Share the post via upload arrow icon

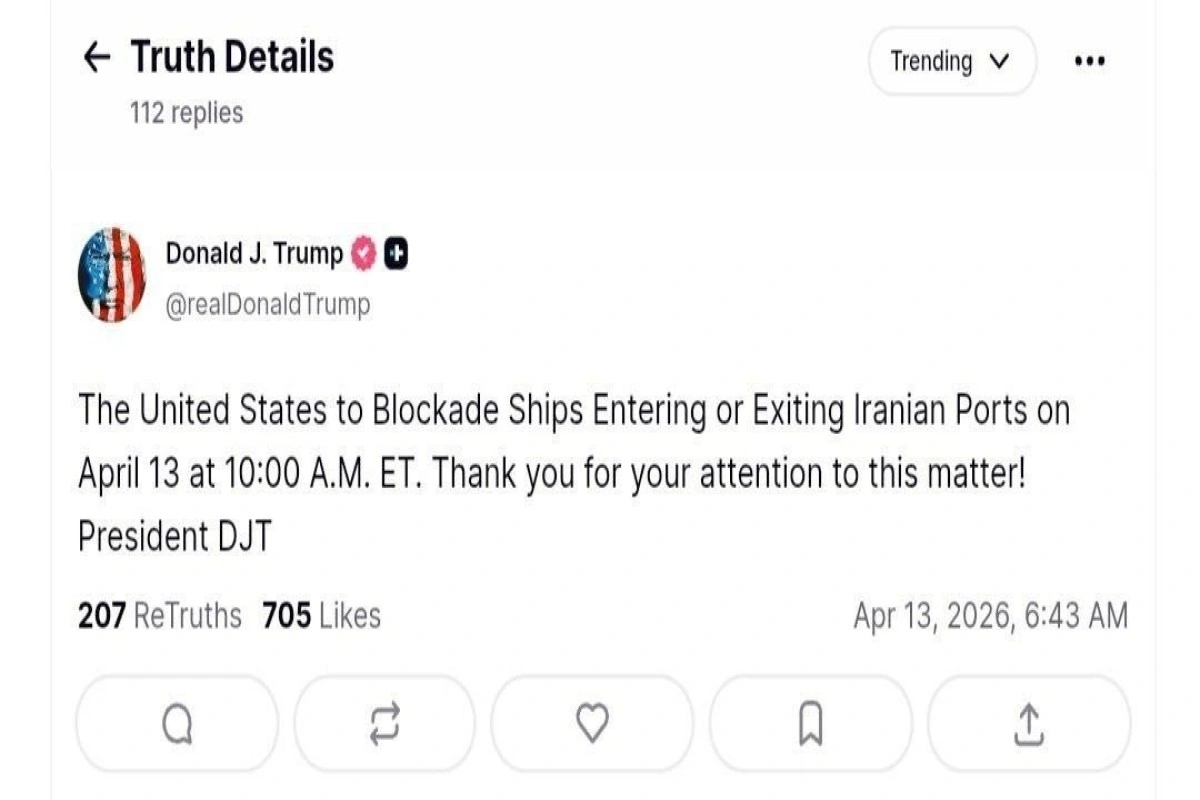[1028, 723]
